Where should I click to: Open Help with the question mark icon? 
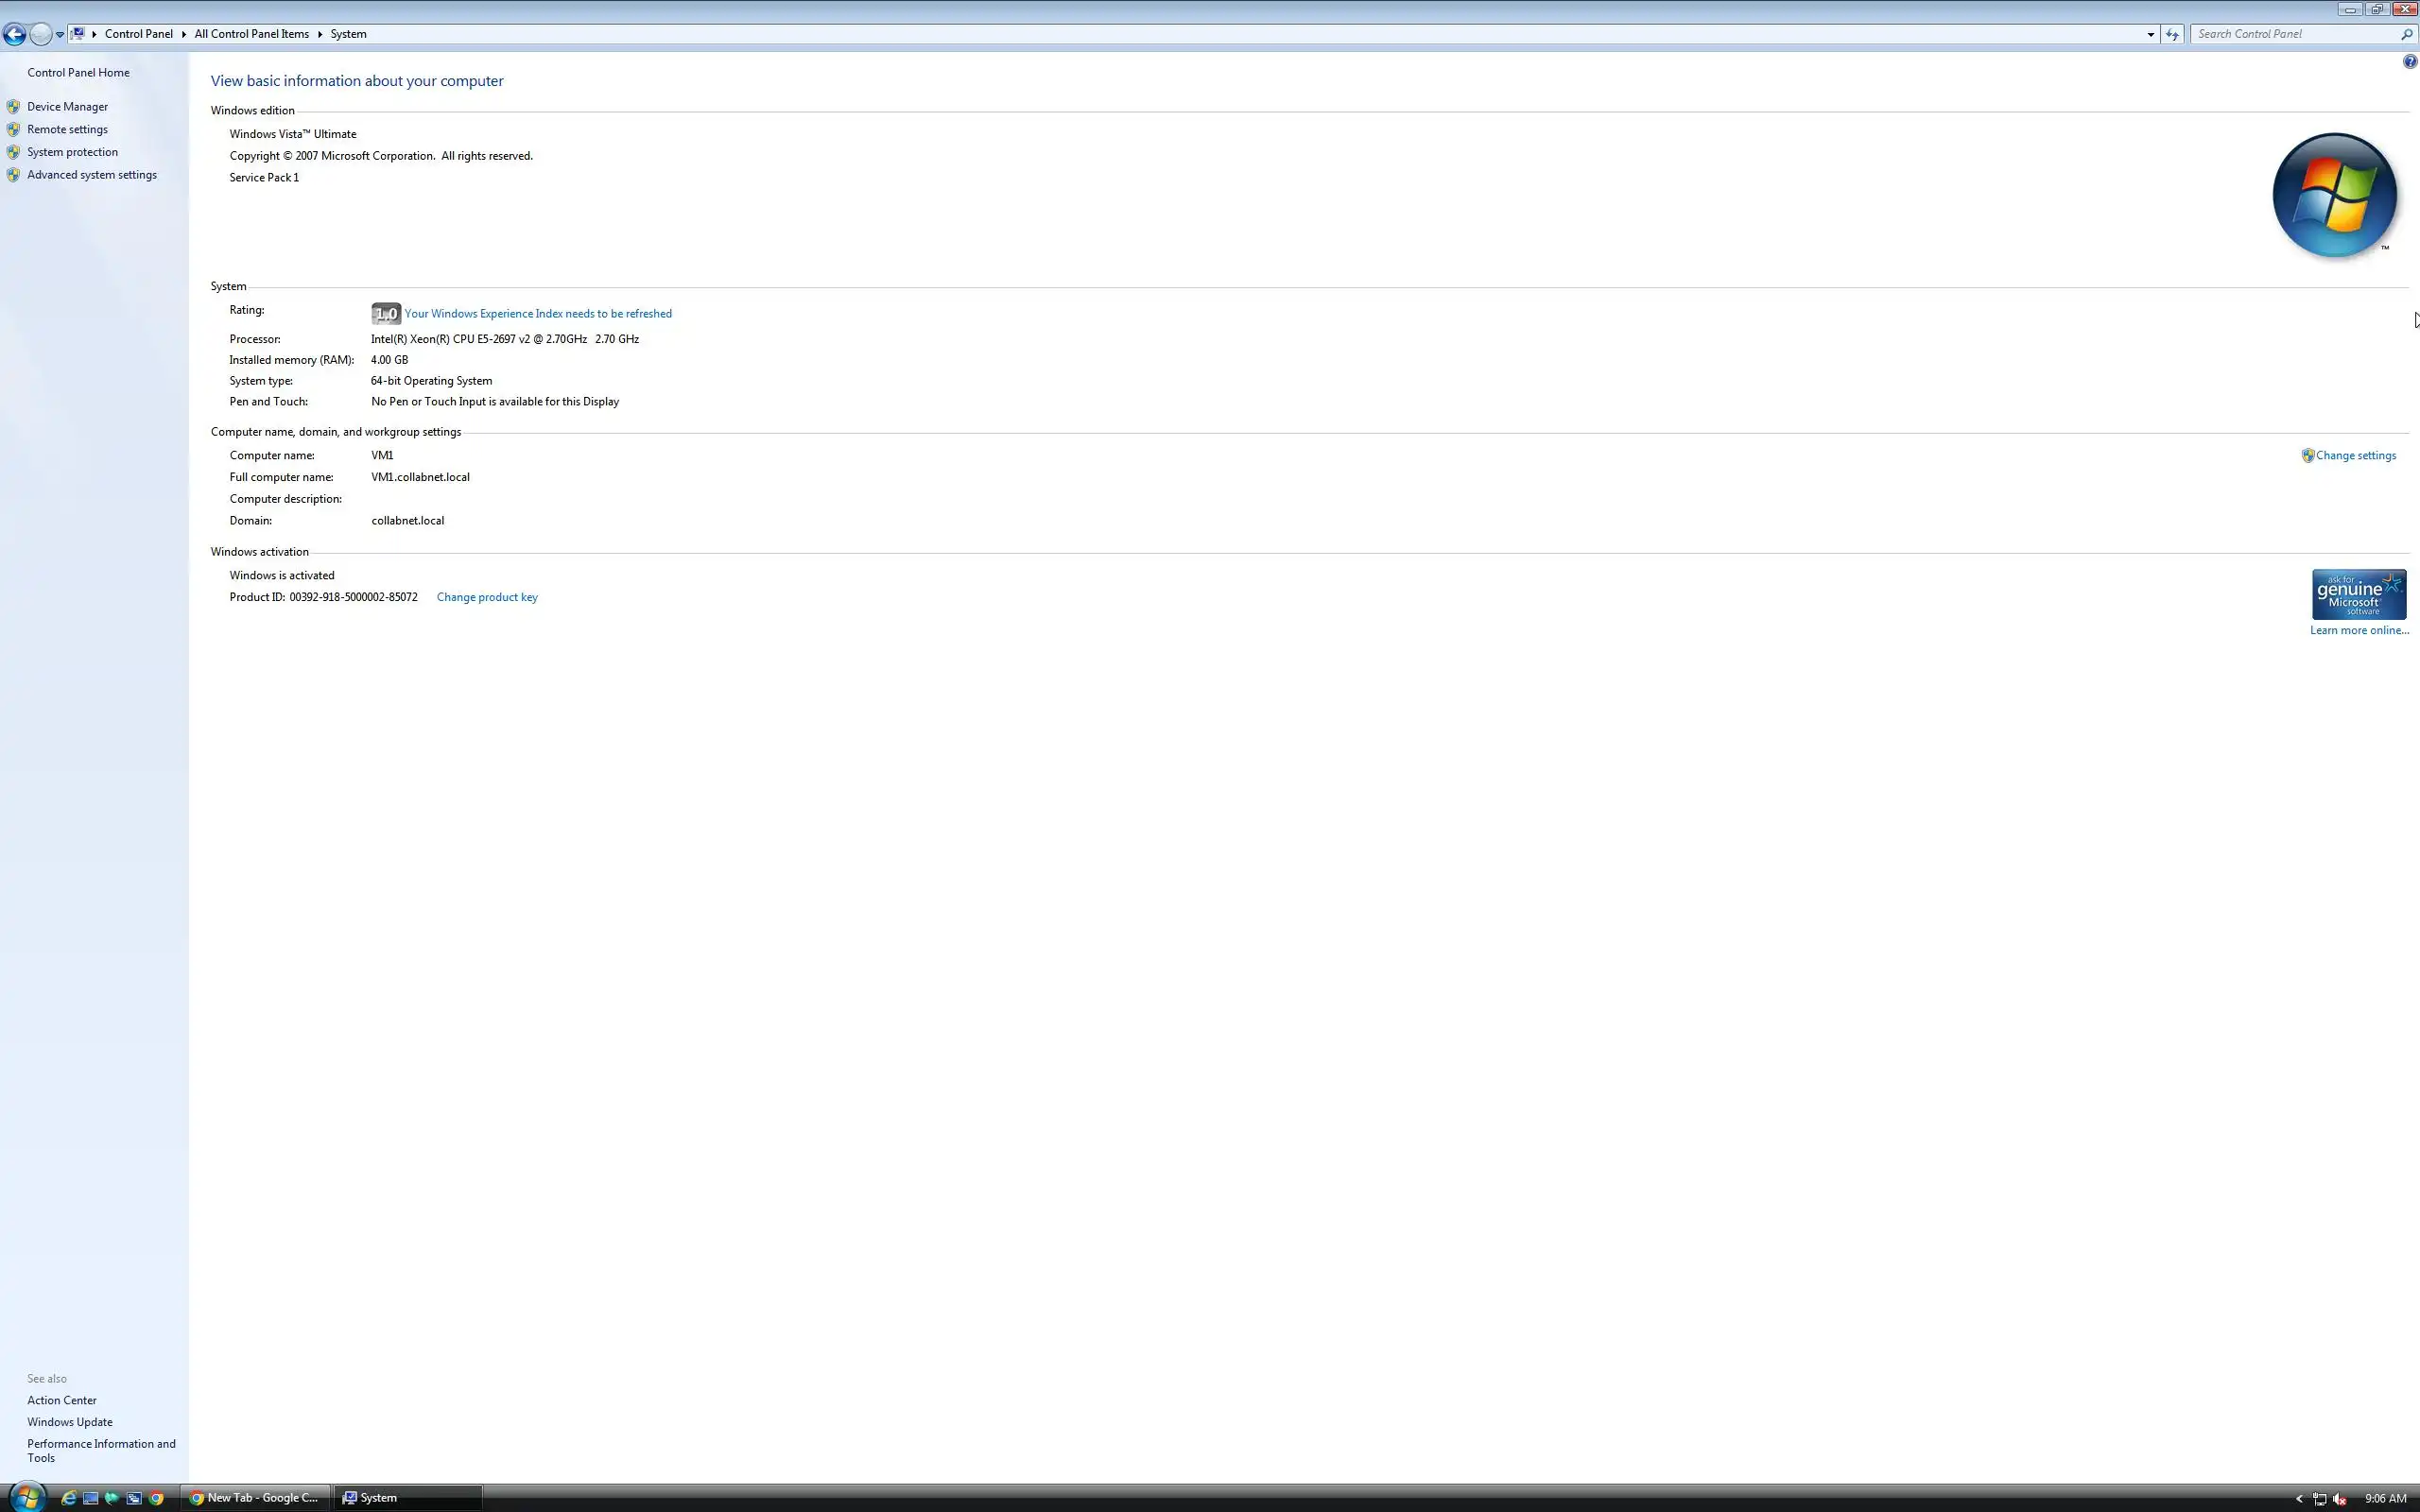pos(2409,62)
